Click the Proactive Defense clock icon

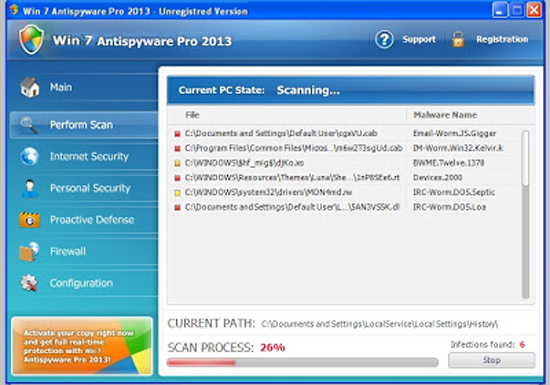(29, 220)
